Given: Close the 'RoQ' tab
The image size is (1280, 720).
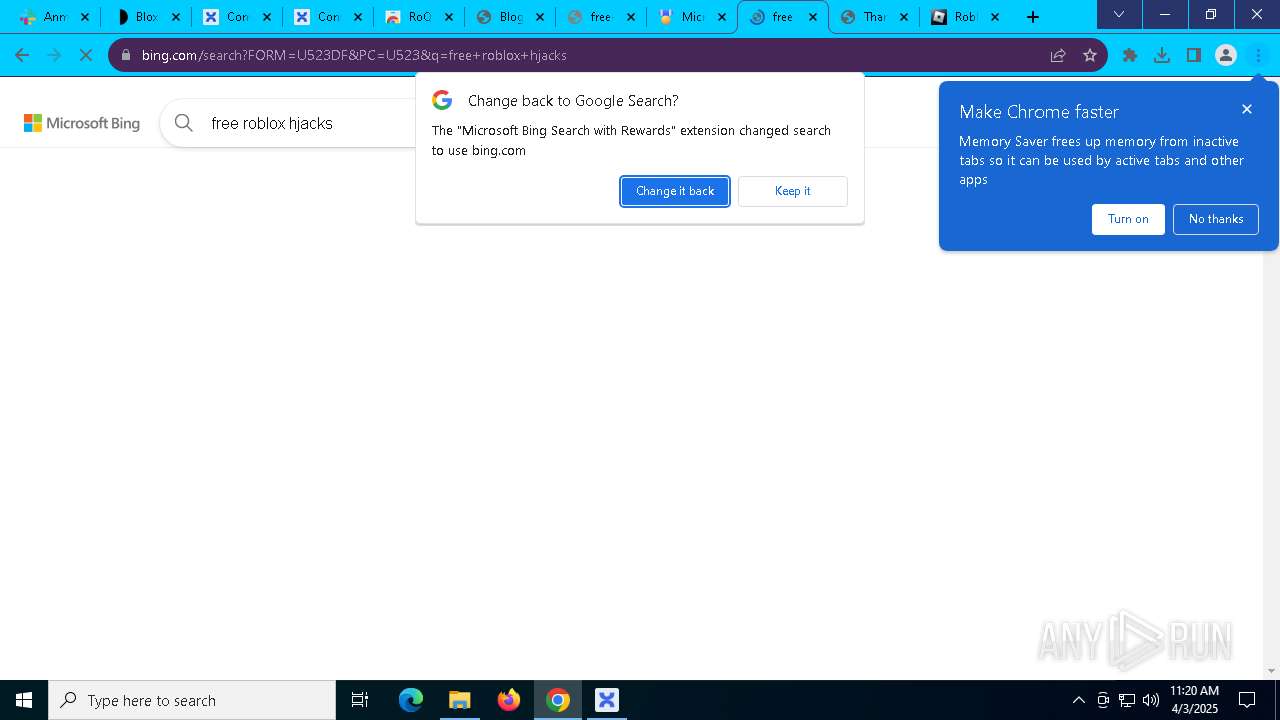Looking at the screenshot, I should click(448, 16).
